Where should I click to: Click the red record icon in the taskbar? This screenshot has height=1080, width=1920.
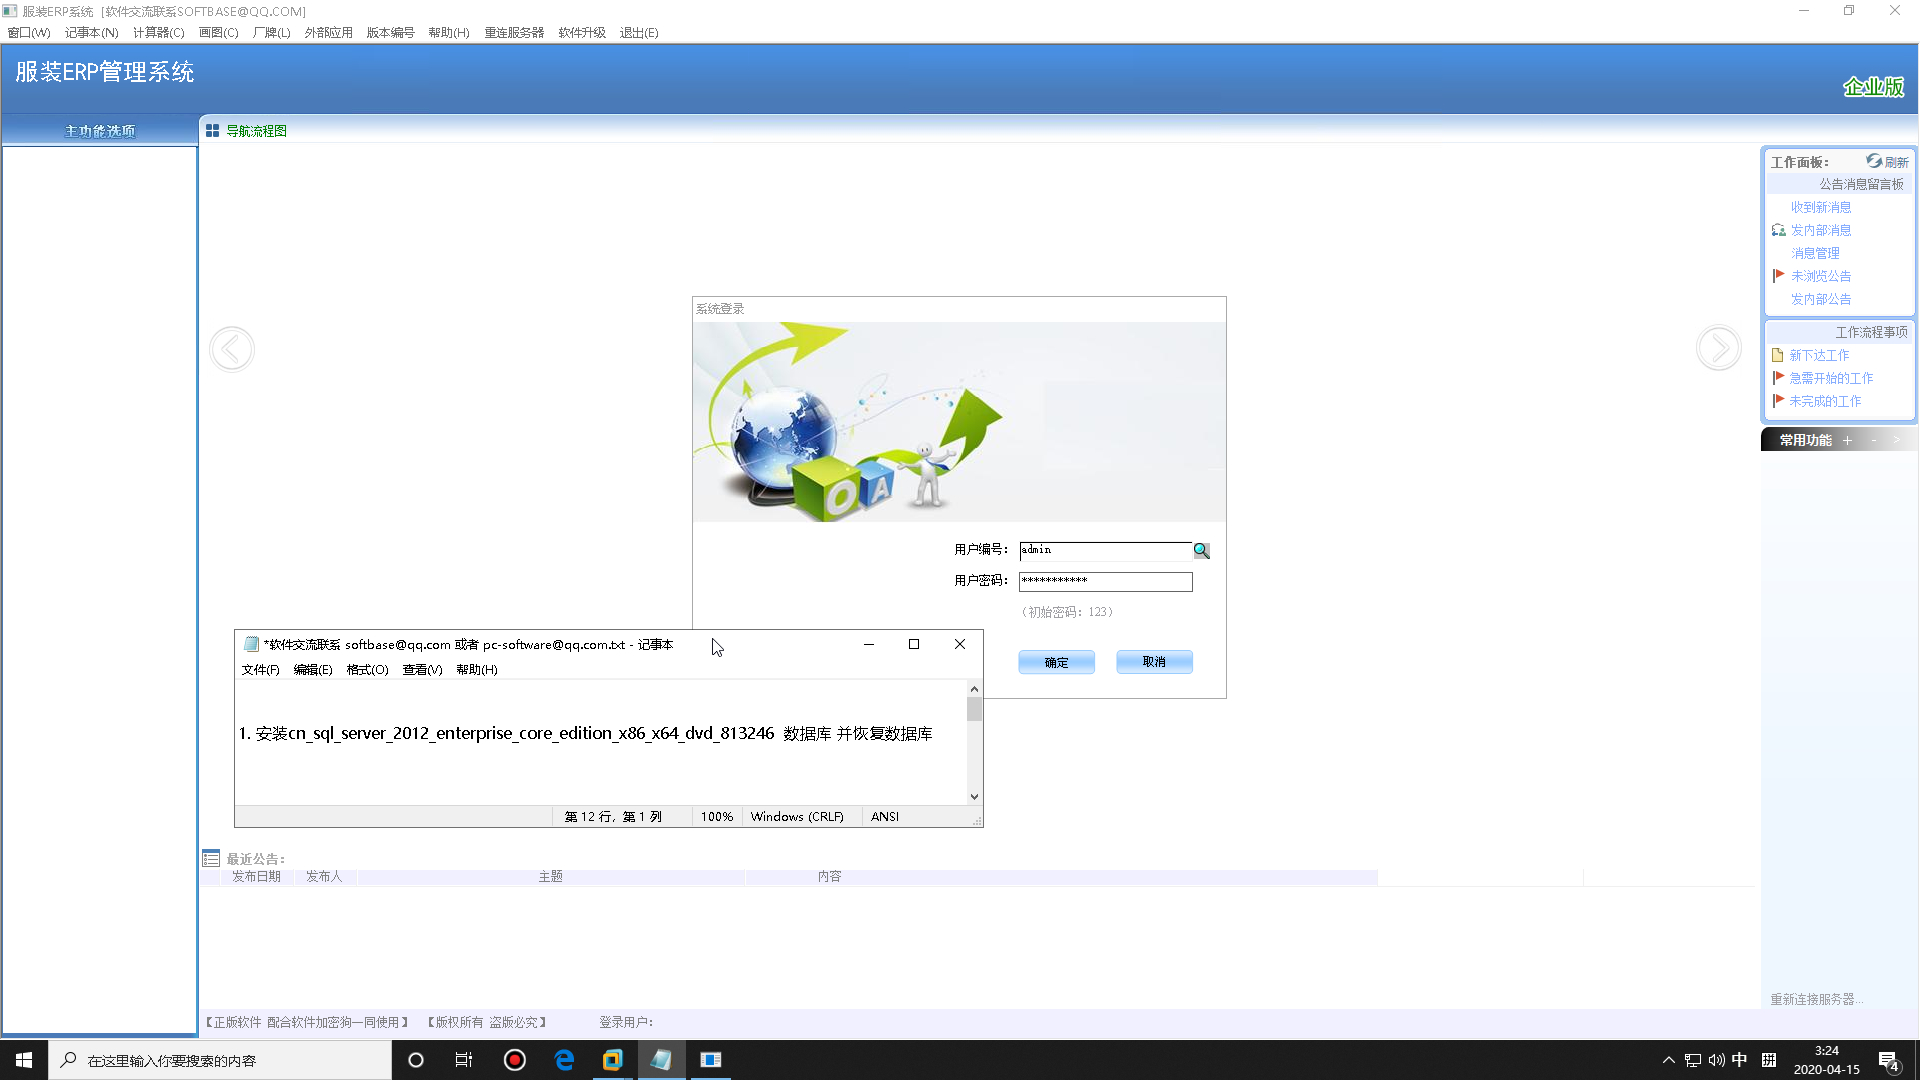tap(515, 1060)
